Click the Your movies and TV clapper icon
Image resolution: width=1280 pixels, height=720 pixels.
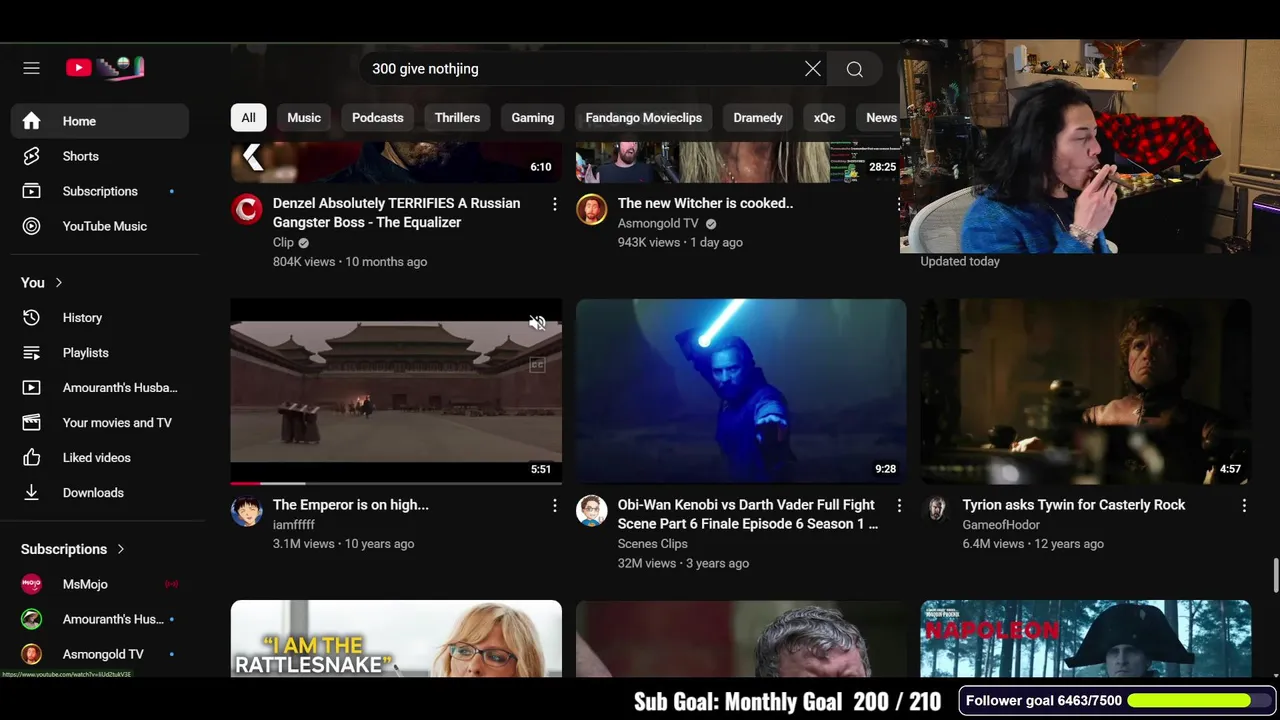31,423
